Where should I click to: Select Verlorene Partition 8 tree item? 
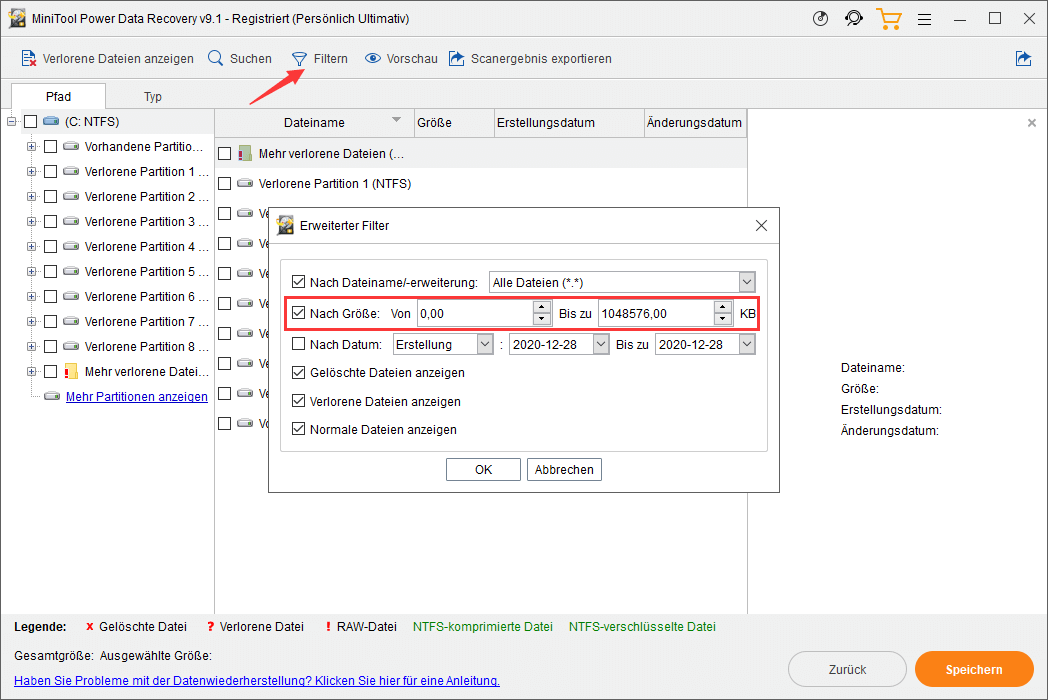tap(146, 346)
